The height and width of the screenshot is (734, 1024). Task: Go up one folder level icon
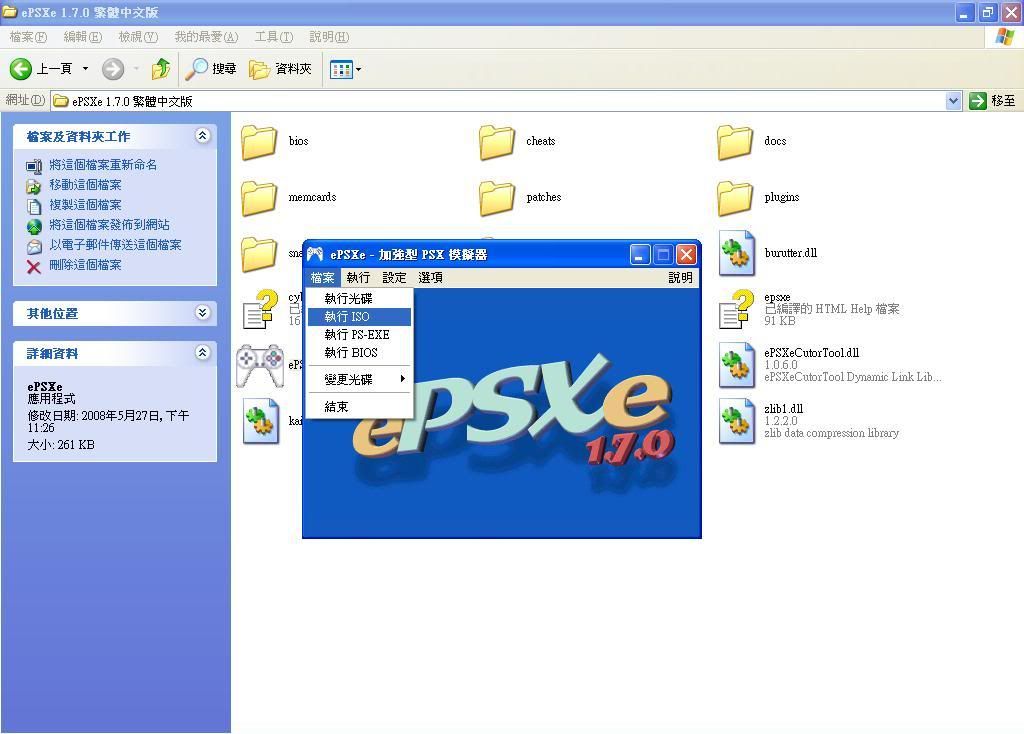click(x=161, y=69)
